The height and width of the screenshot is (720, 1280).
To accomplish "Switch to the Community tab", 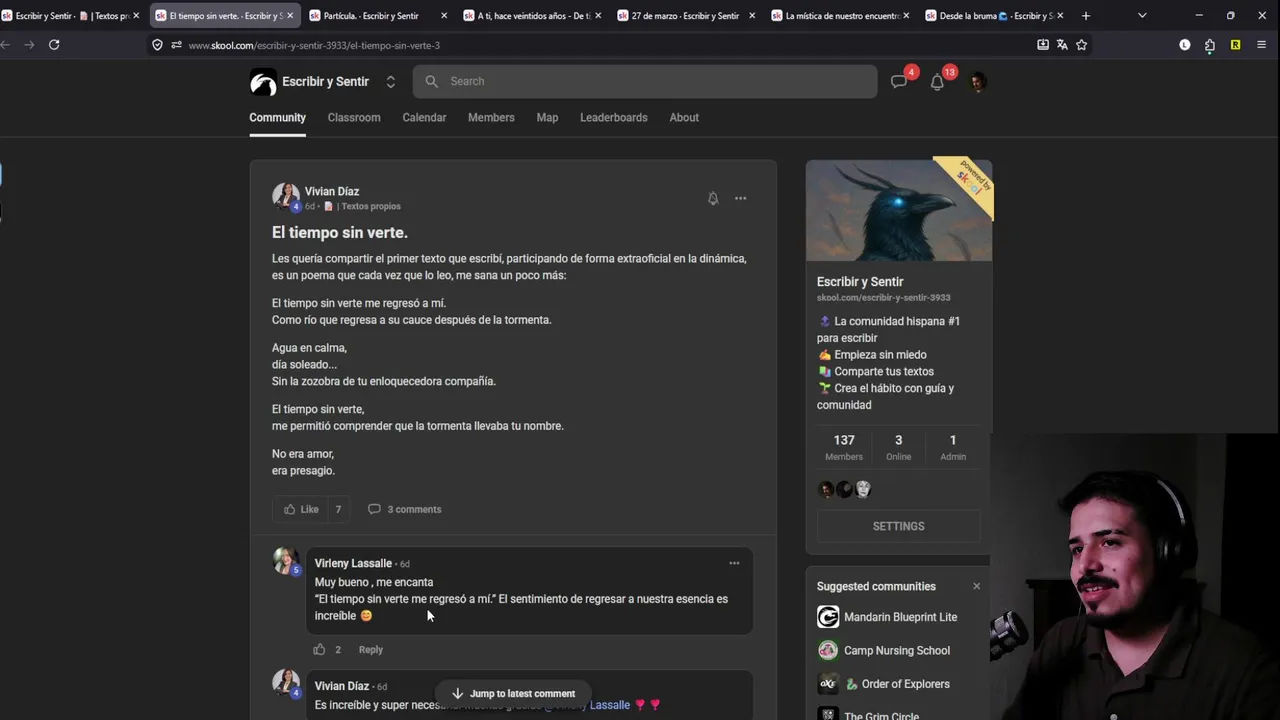I will tap(277, 117).
